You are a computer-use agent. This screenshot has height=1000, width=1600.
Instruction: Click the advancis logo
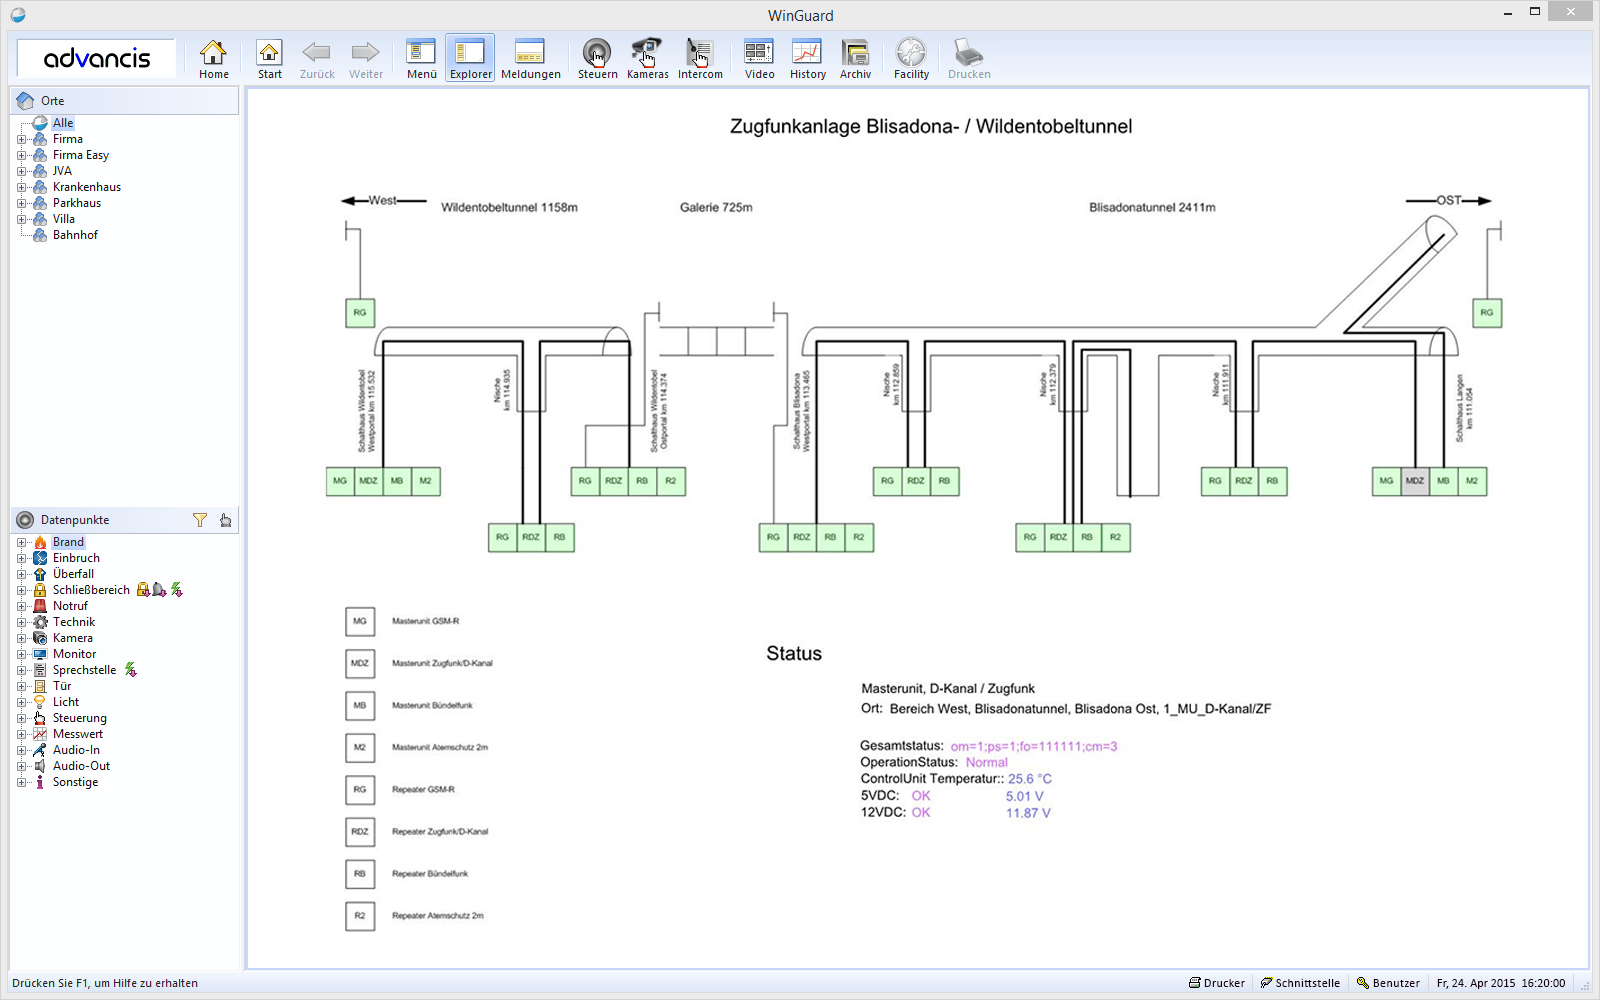97,58
